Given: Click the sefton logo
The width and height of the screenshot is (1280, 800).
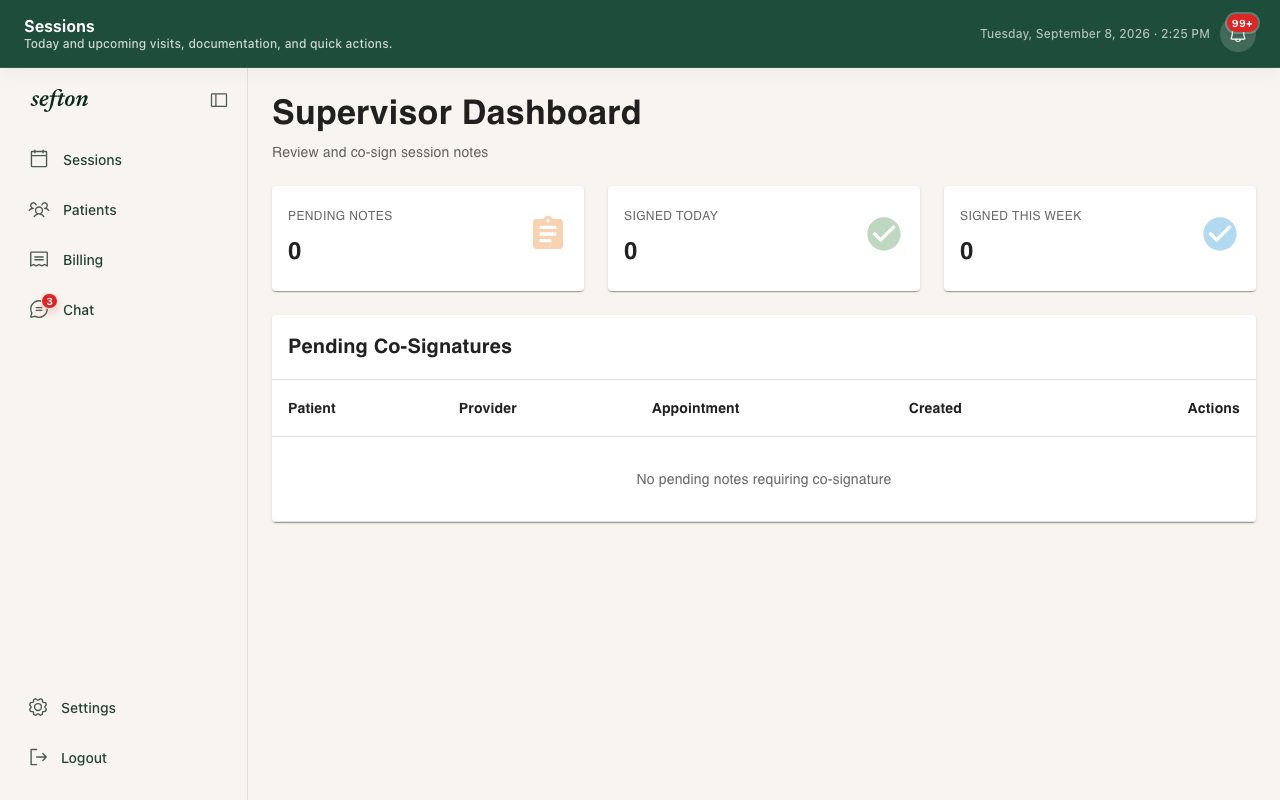Looking at the screenshot, I should point(59,99).
